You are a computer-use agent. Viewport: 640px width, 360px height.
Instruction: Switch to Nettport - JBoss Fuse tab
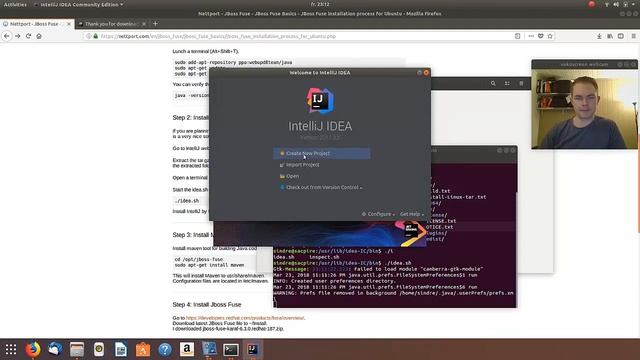tap(34, 24)
